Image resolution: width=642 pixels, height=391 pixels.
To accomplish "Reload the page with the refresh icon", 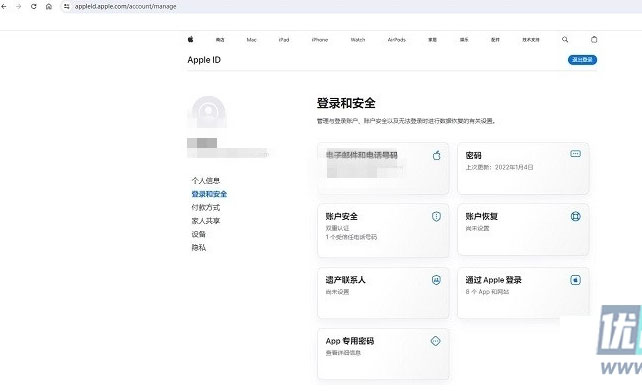I will [x=34, y=7].
